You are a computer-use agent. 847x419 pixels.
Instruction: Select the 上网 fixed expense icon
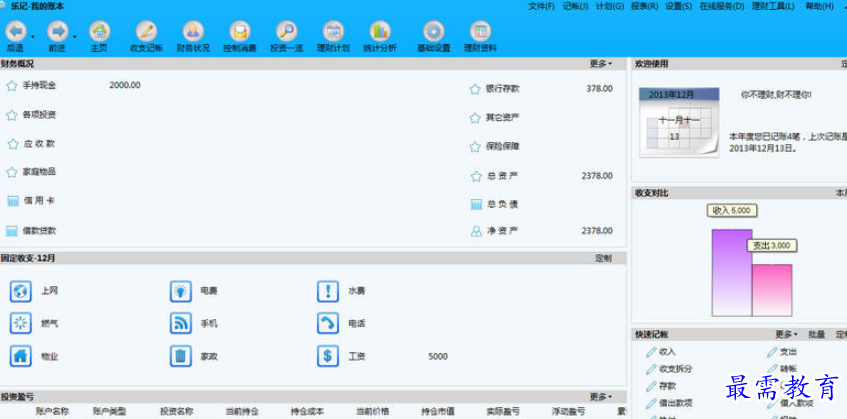20,291
